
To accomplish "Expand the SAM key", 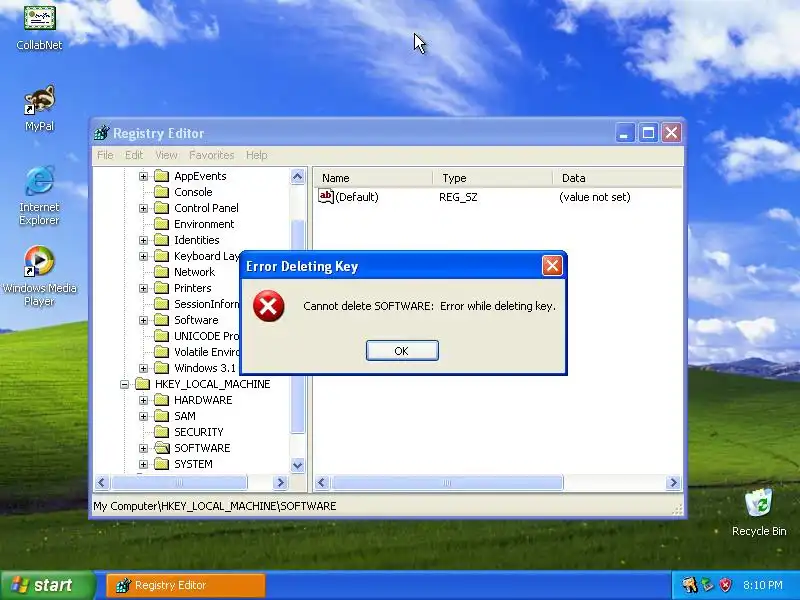I will pos(143,416).
